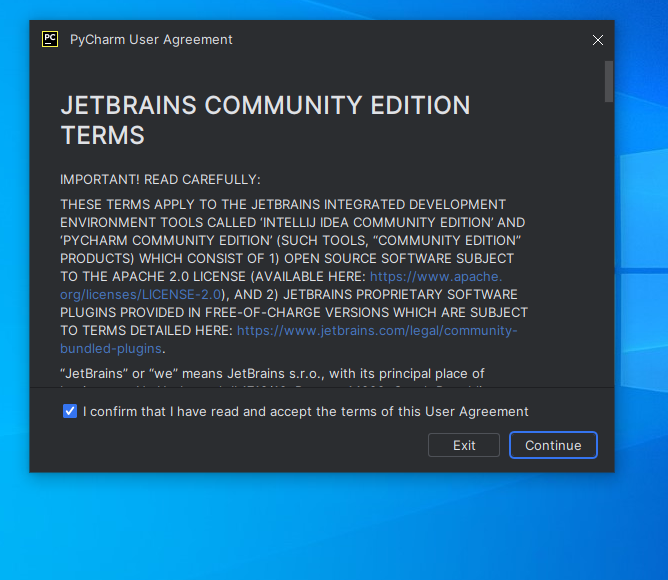Click the agreement's vertical scrollbar thumb
668x580 pixels.
click(608, 82)
